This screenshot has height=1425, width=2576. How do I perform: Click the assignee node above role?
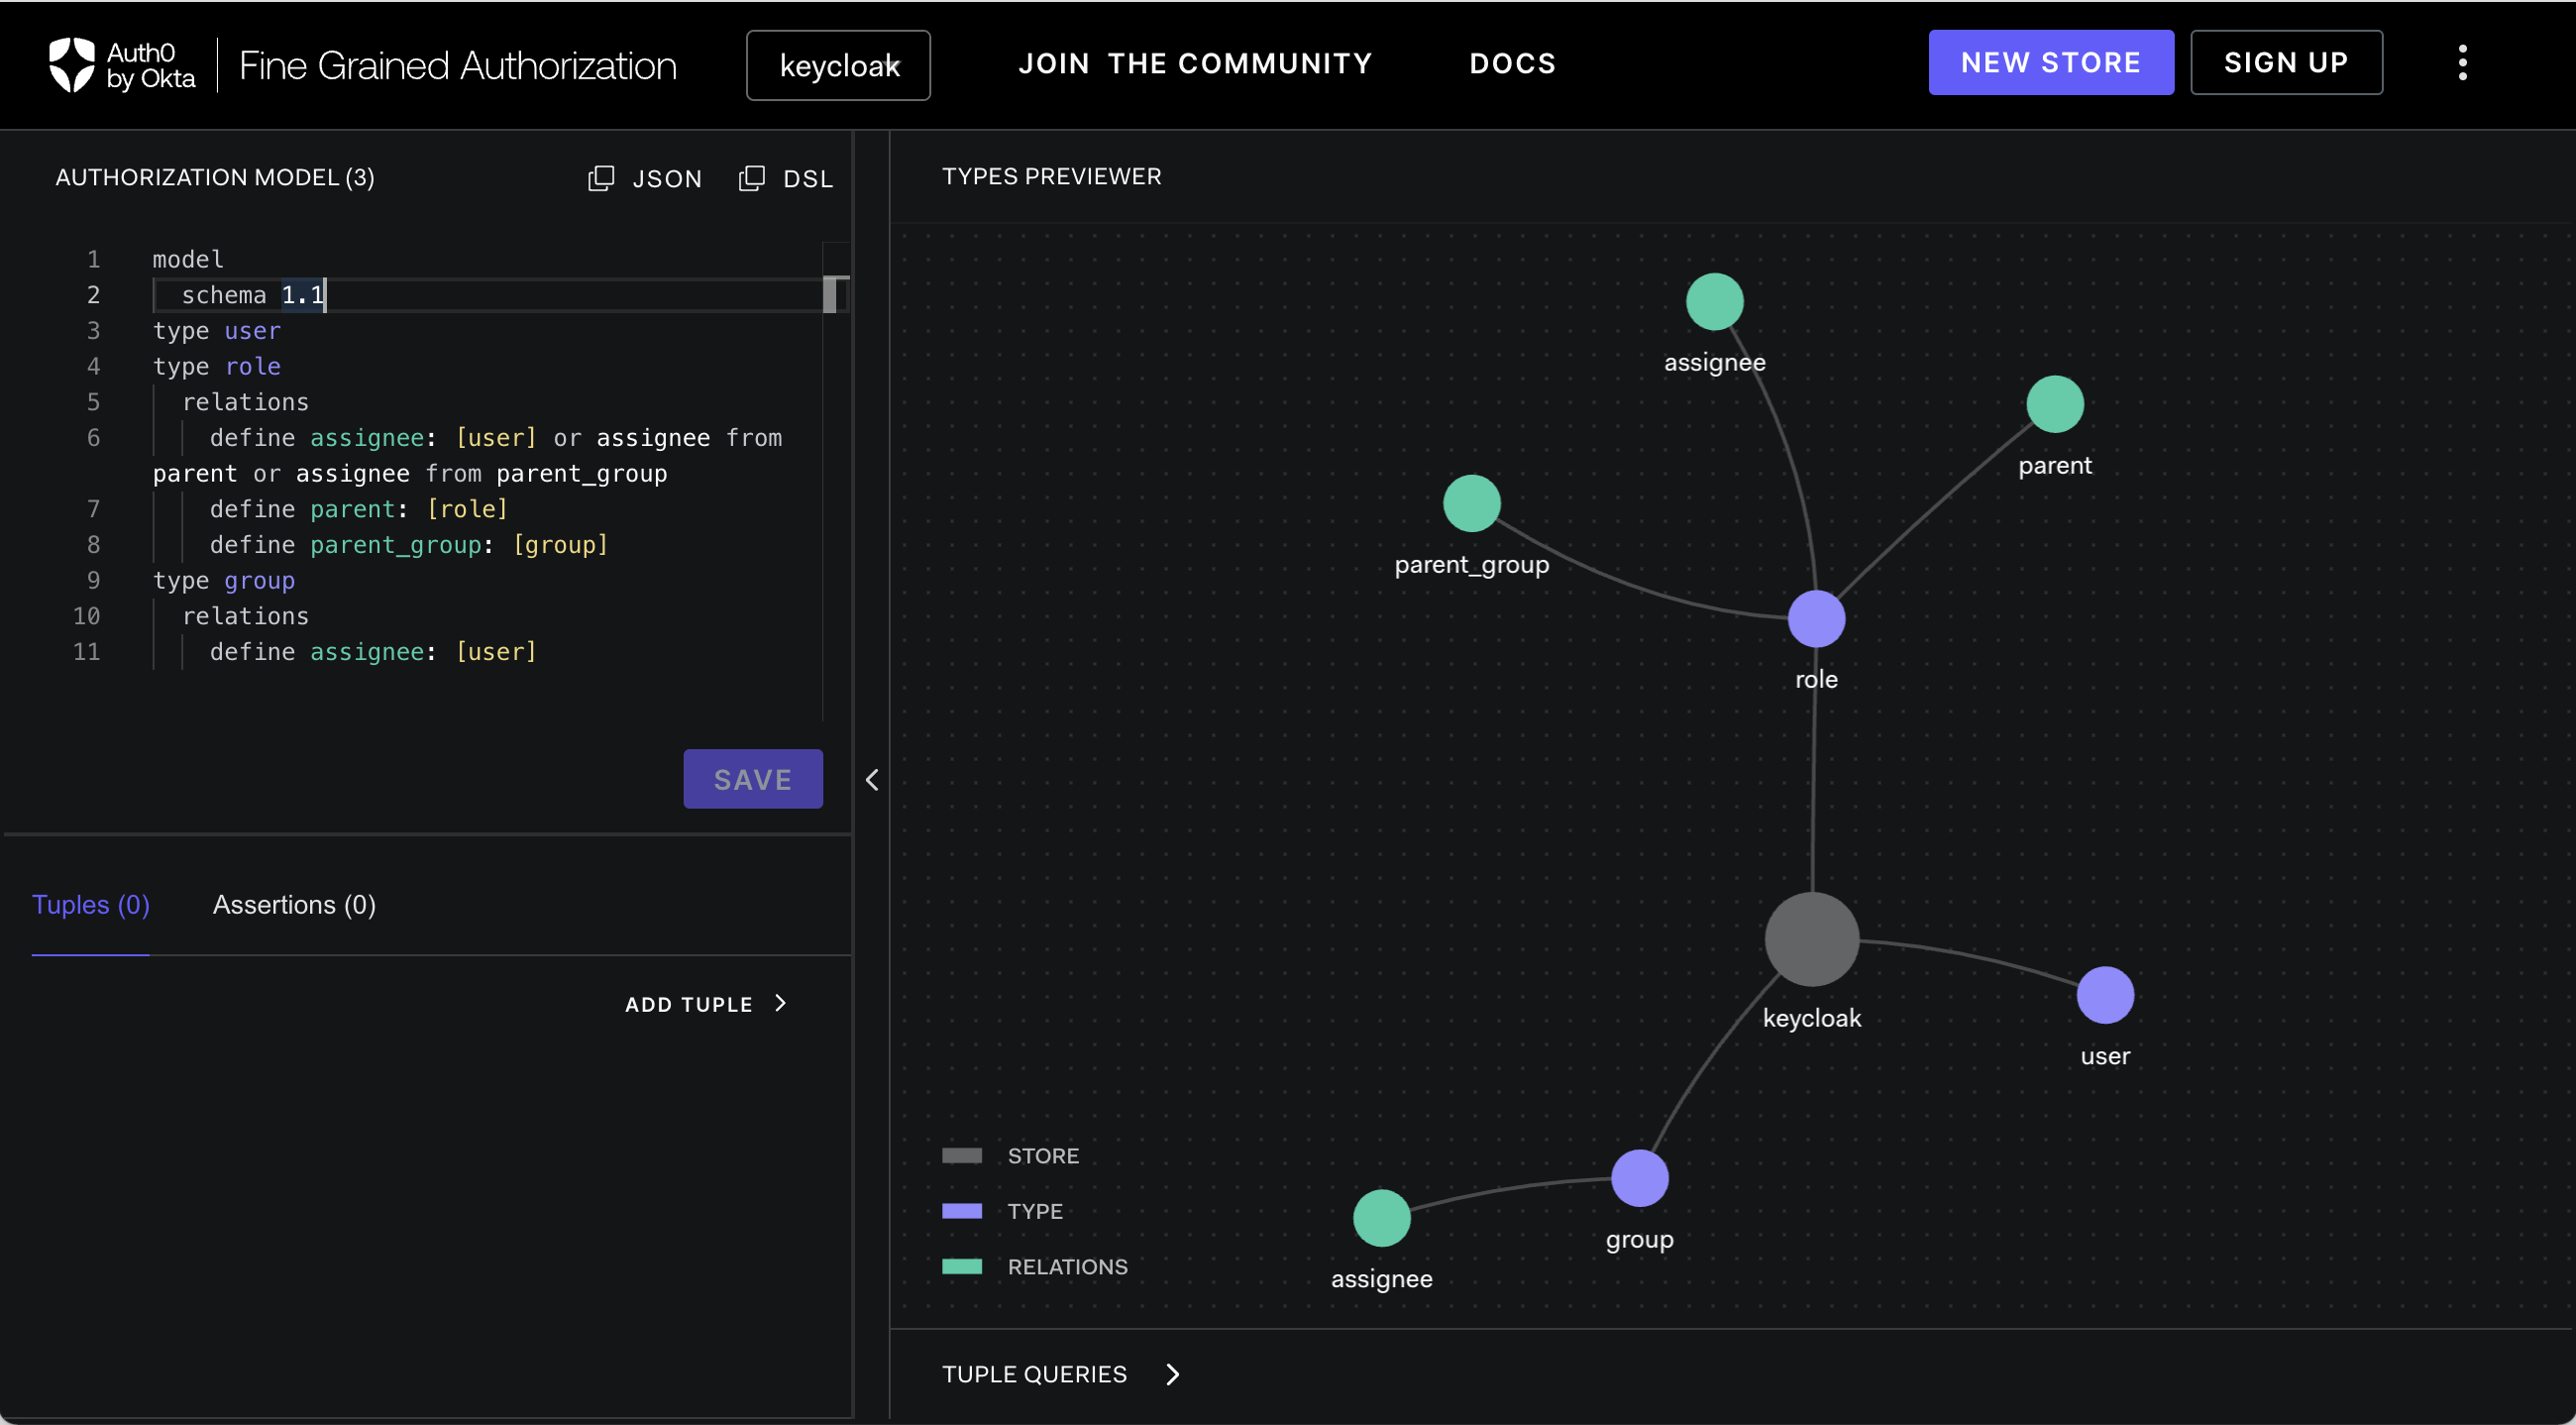[x=1714, y=301]
